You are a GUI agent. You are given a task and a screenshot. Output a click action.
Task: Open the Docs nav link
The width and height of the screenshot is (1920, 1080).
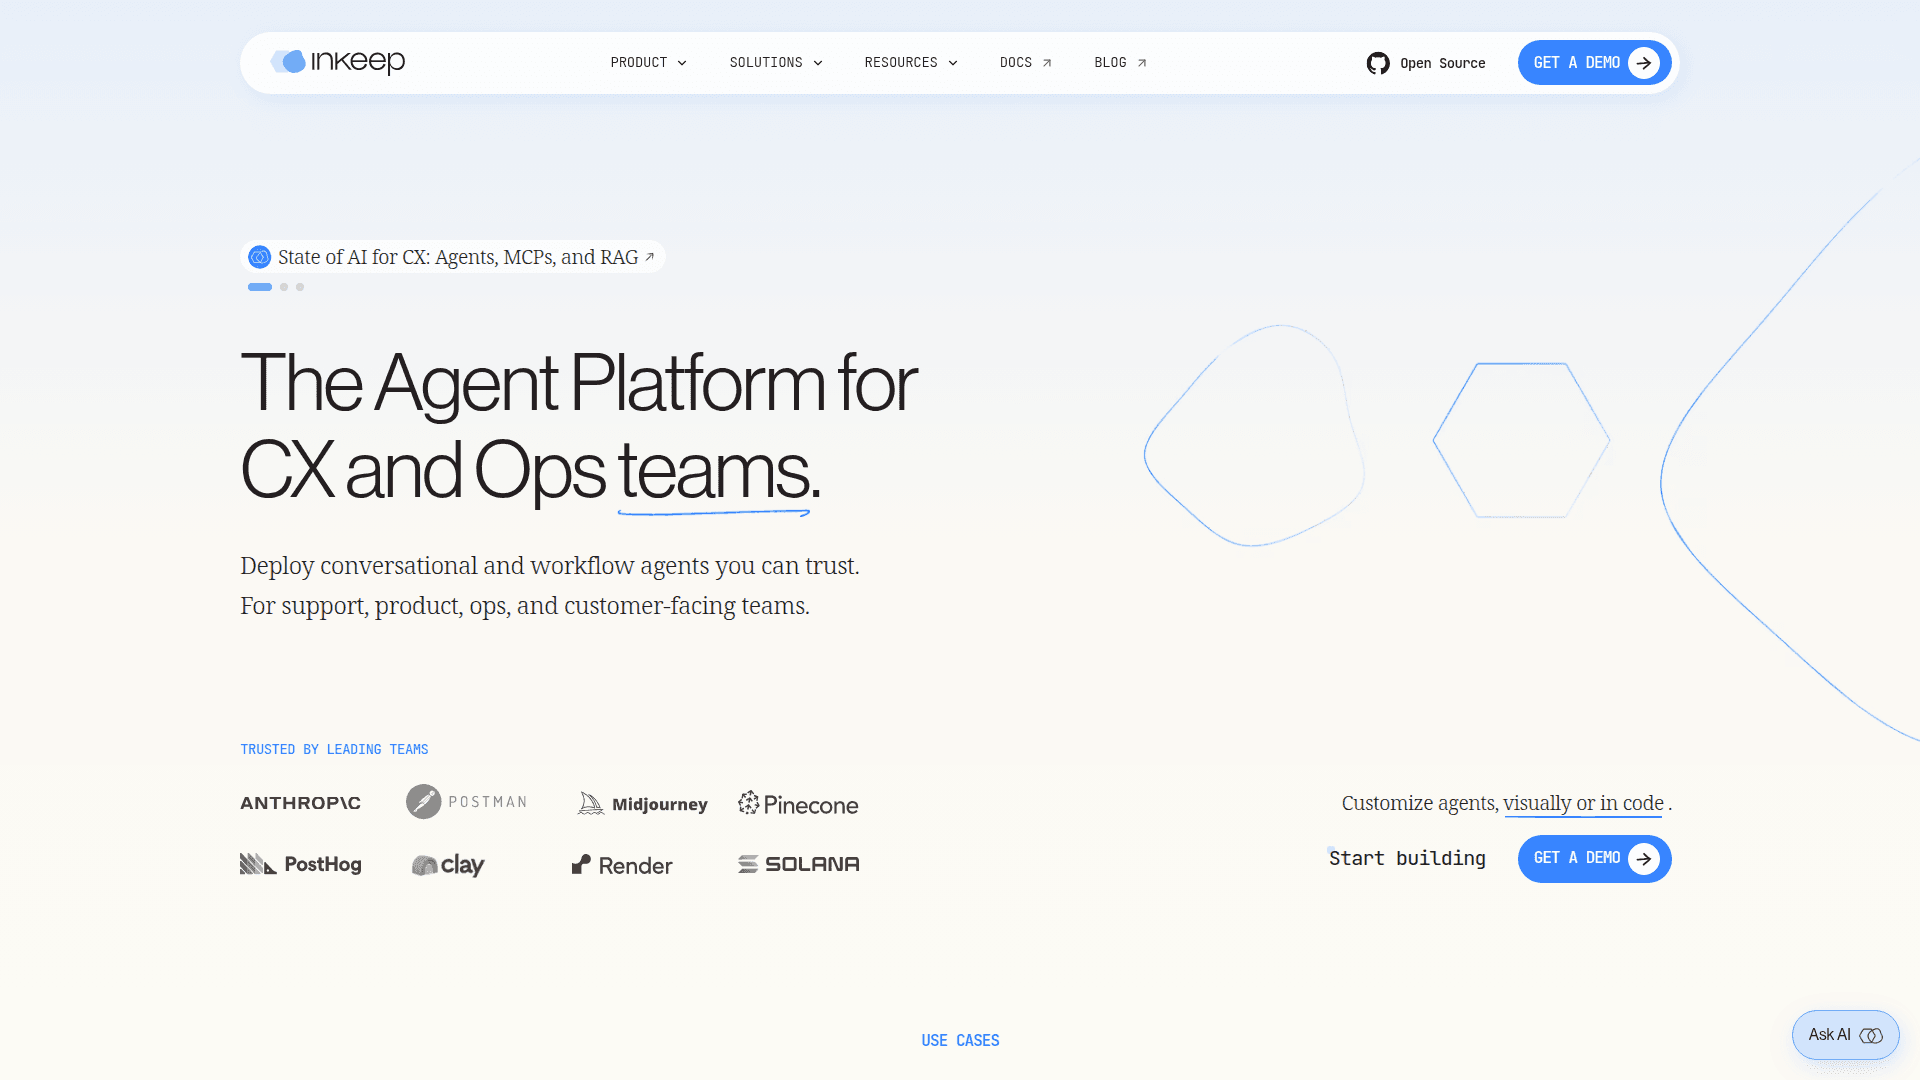[x=1025, y=62]
